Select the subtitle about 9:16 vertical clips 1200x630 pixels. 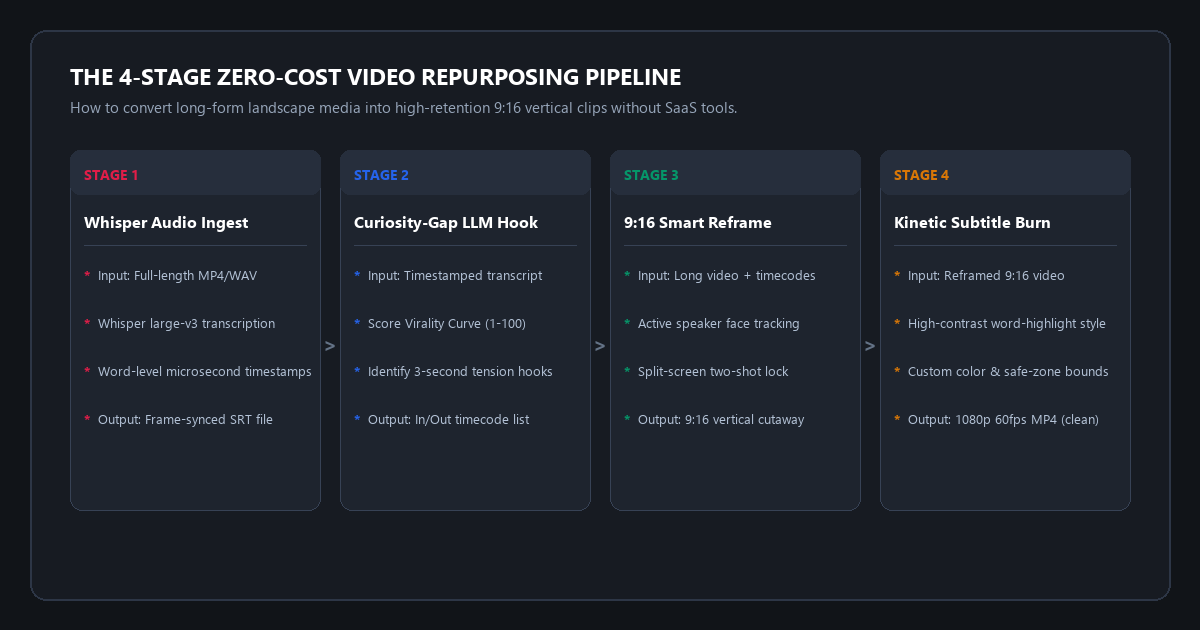tap(404, 108)
